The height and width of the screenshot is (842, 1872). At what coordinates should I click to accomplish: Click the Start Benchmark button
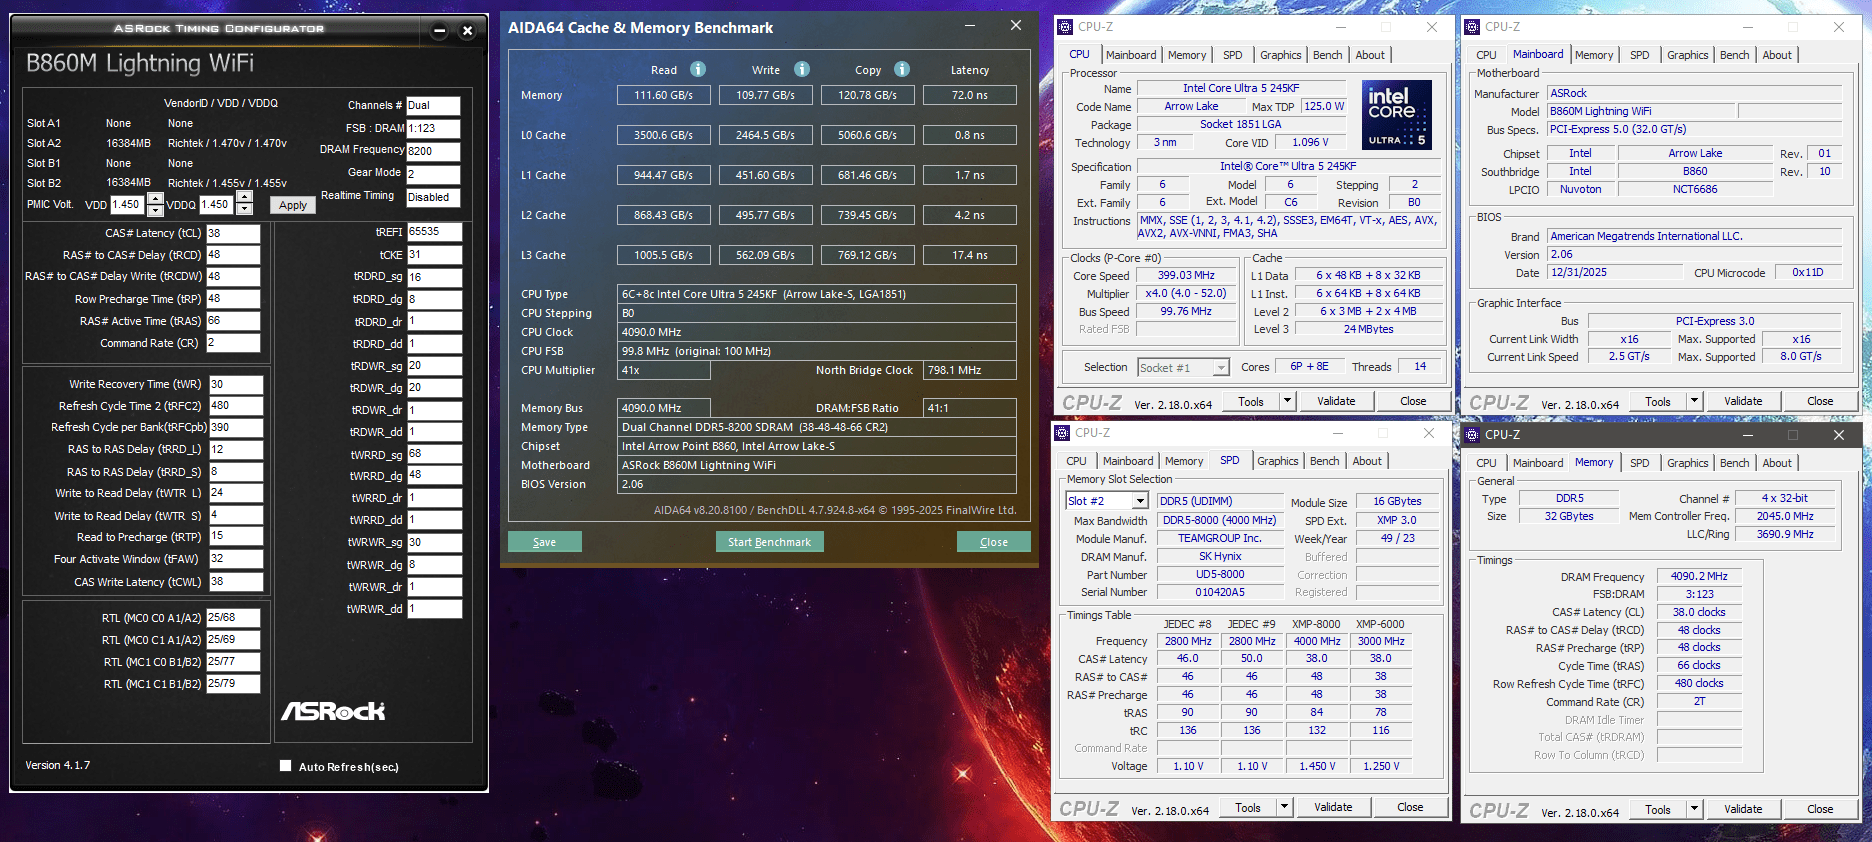point(769,542)
